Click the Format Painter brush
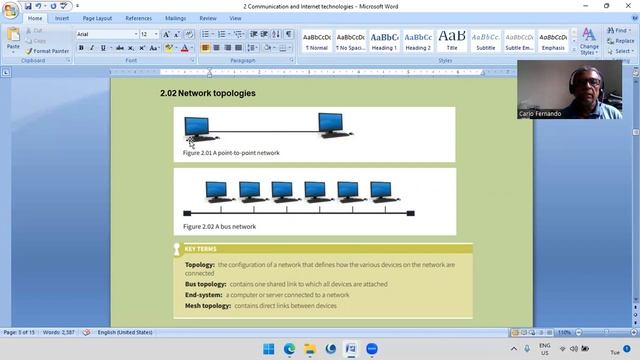Viewport: 640px width, 360px height. pos(28,51)
